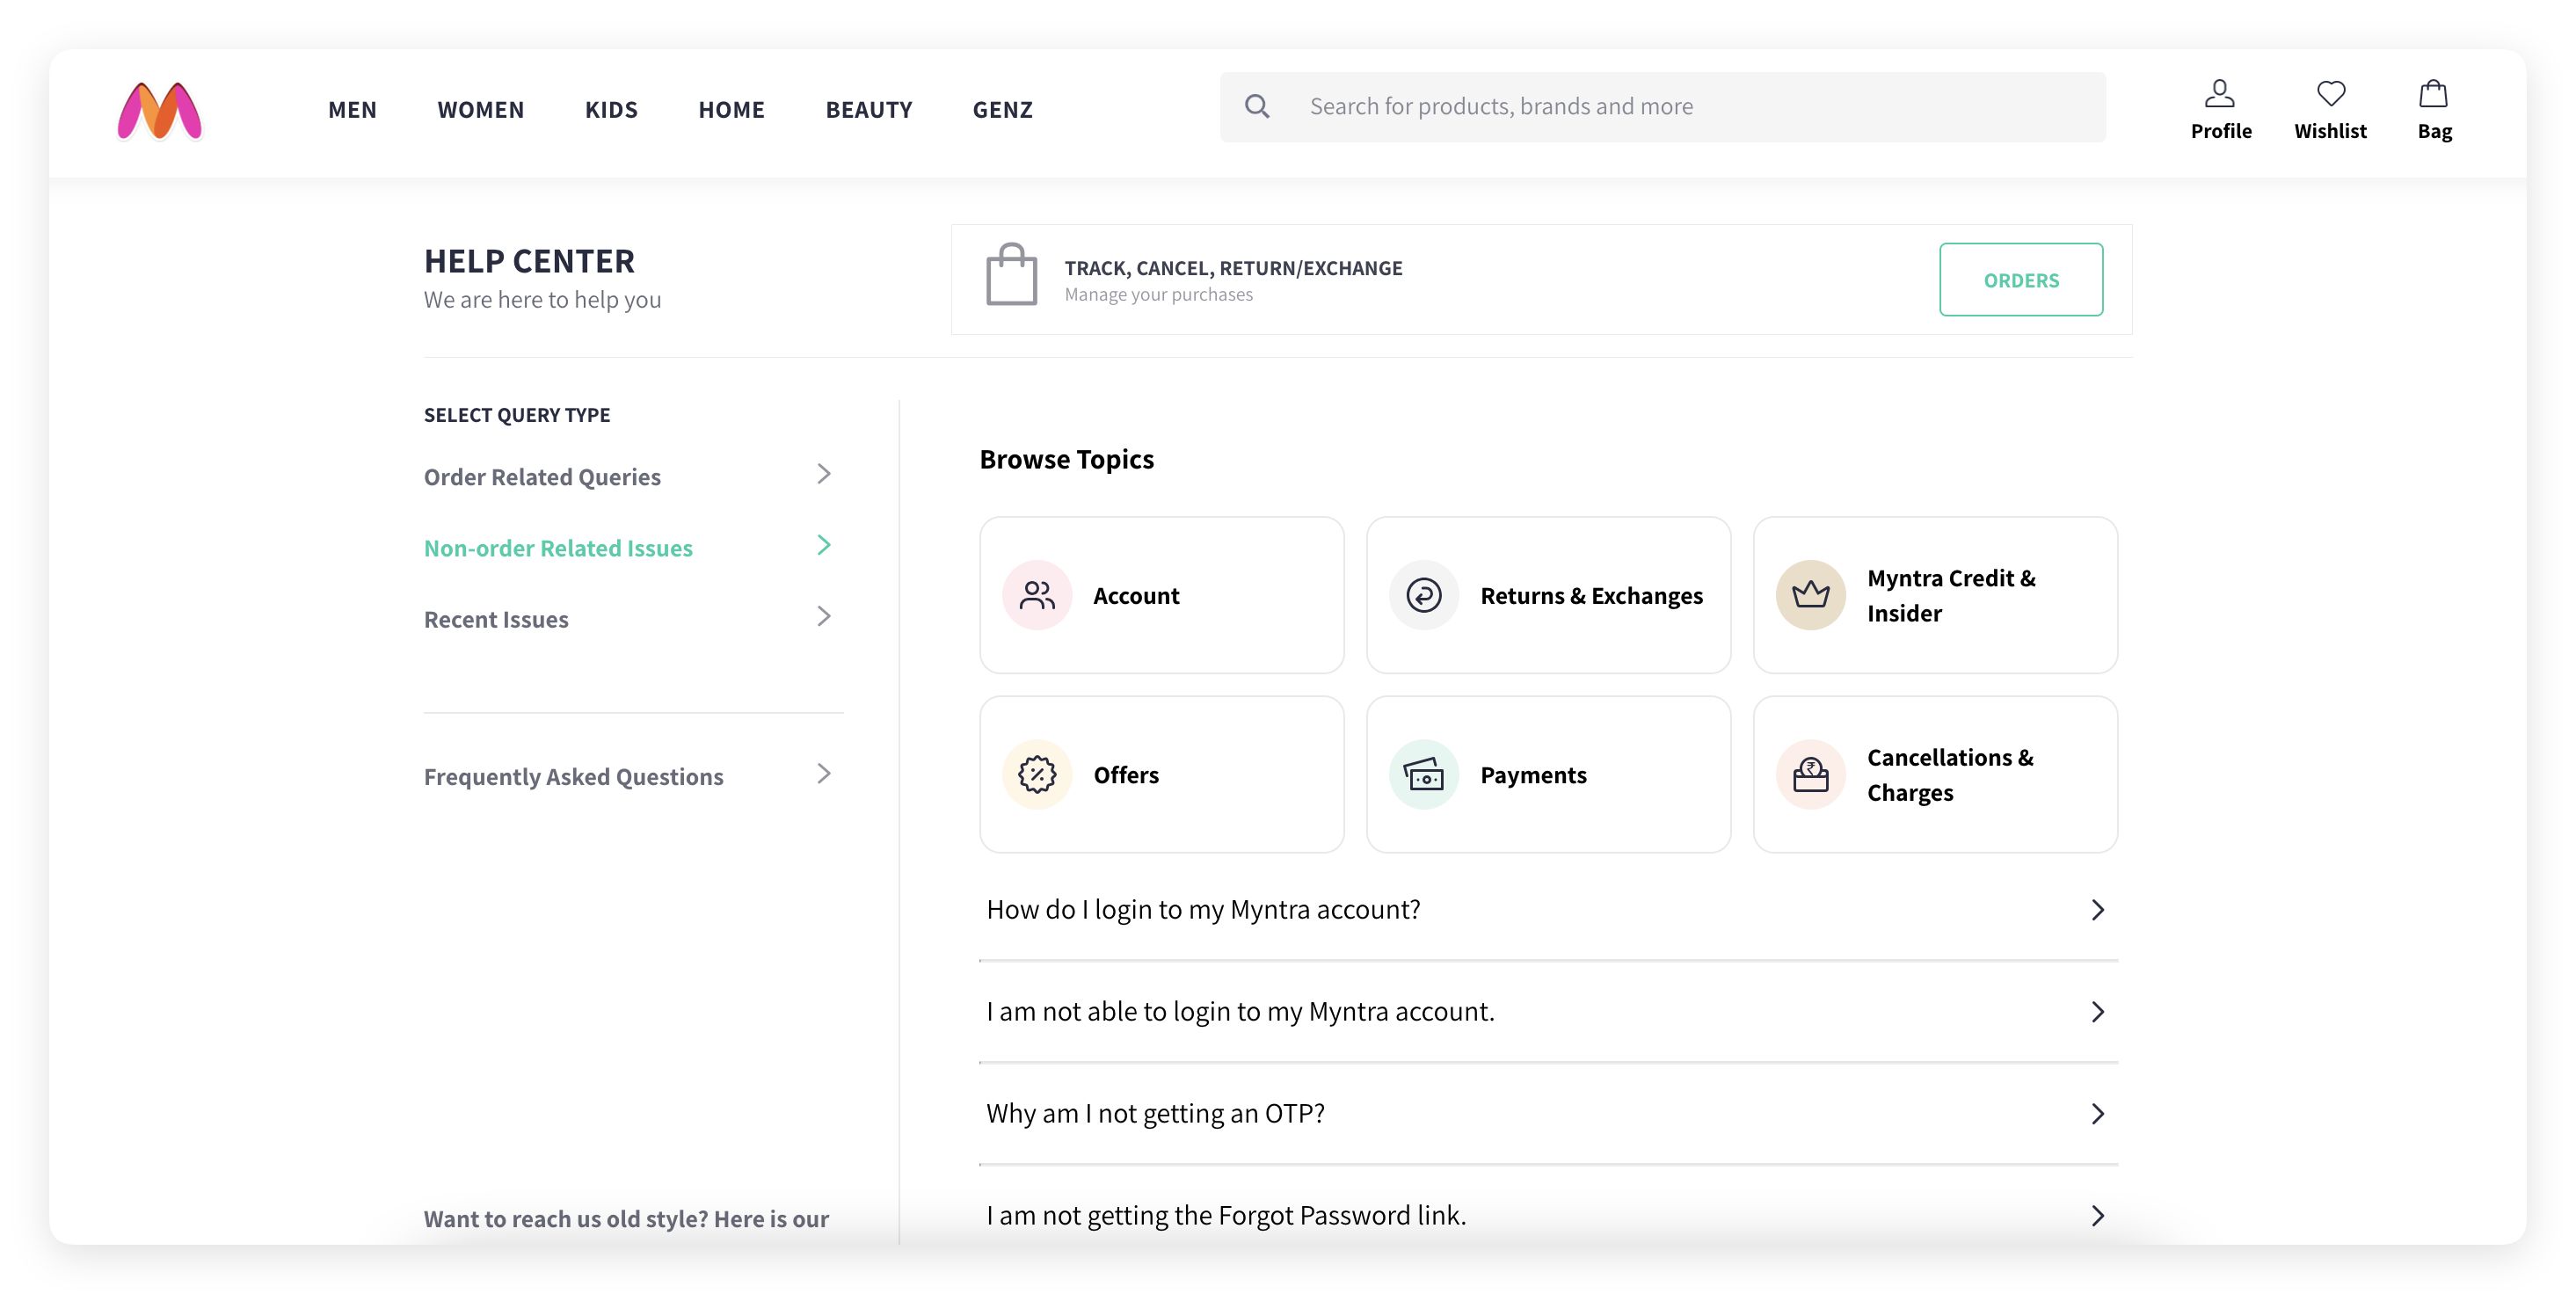Viewport: 2576px width, 1294px height.
Task: Open the BEAUTY menu
Action: tap(869, 109)
